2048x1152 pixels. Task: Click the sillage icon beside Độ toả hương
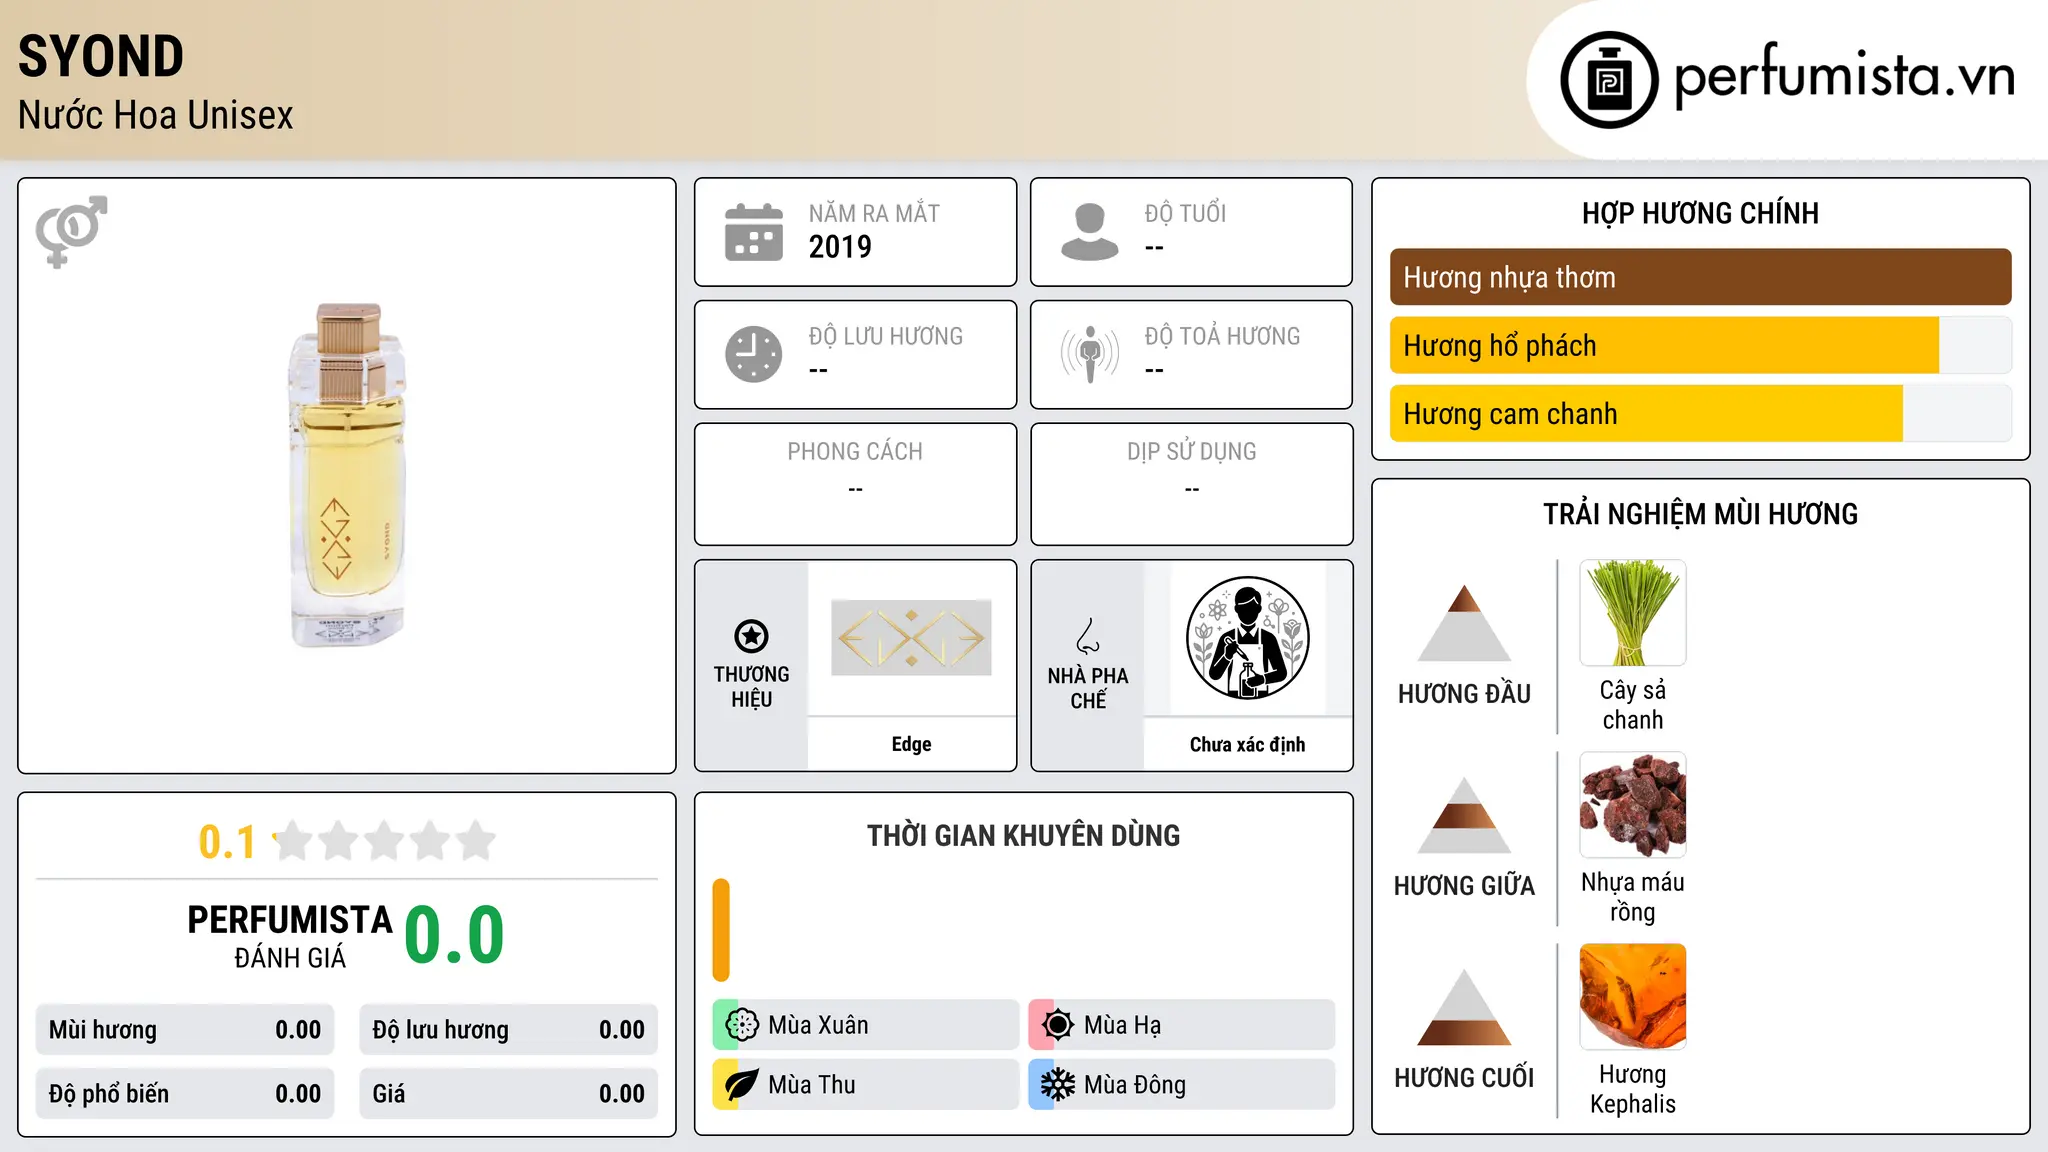click(x=1090, y=354)
